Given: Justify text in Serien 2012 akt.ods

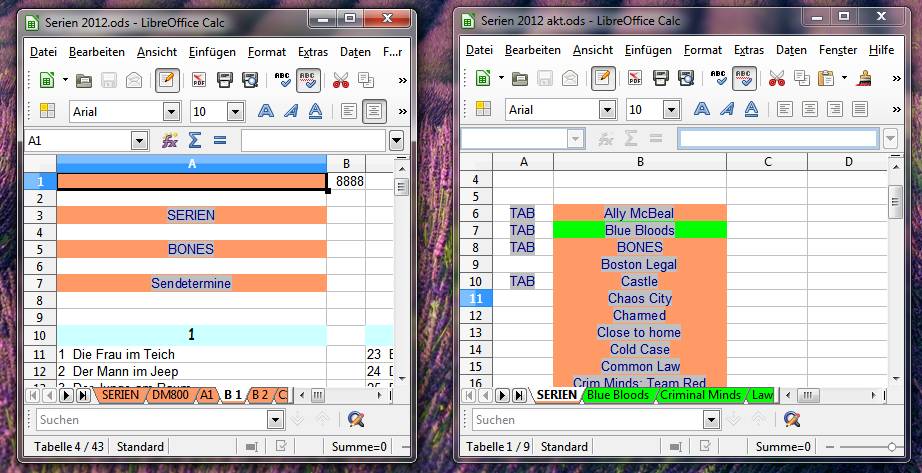Looking at the screenshot, I should (860, 108).
